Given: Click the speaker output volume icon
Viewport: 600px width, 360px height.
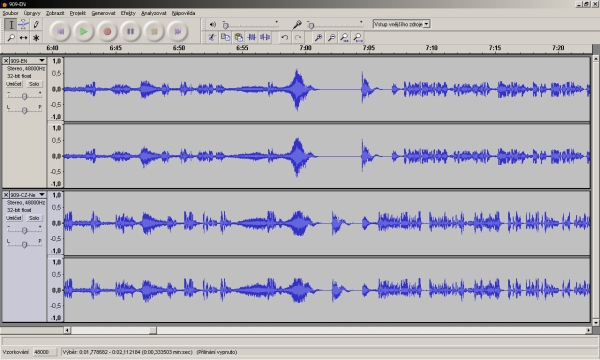Looking at the screenshot, I should [x=213, y=24].
